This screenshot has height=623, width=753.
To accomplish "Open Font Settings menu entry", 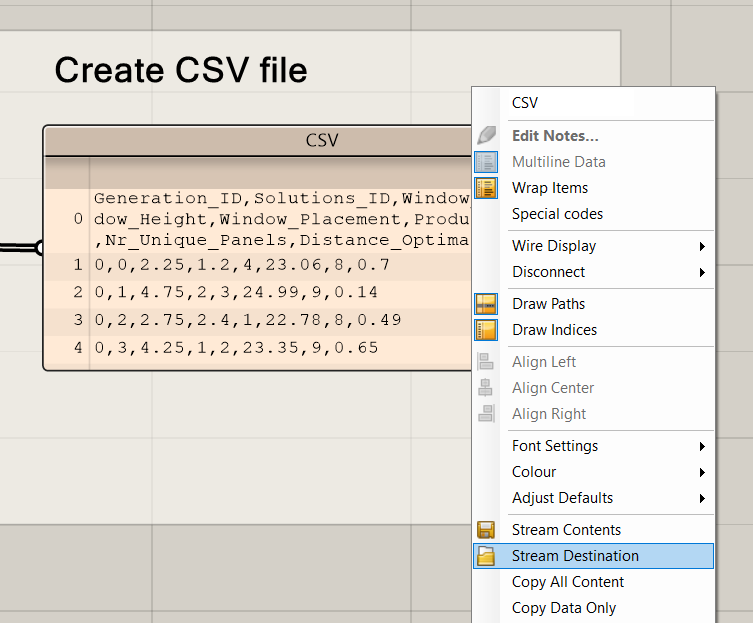I will click(594, 446).
